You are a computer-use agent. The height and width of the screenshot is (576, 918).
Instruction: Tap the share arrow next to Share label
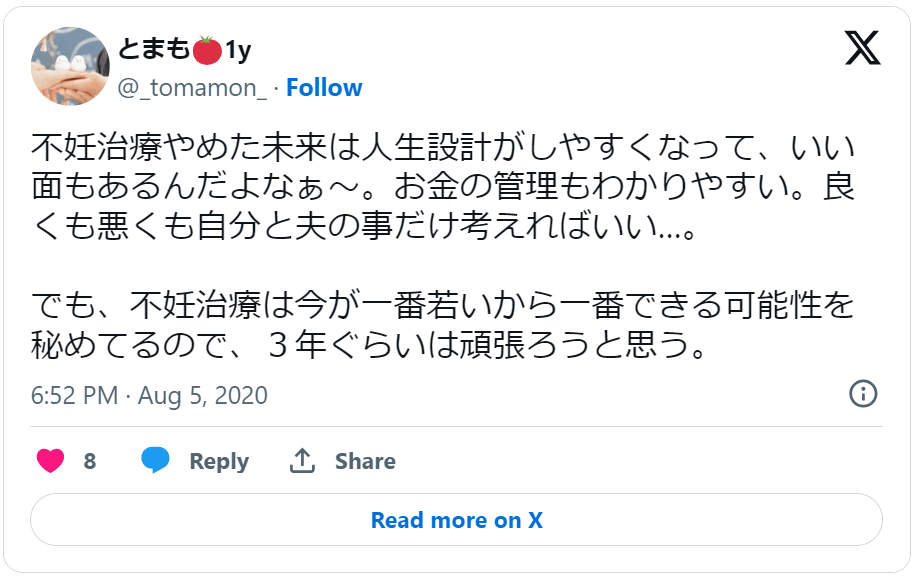[x=304, y=460]
